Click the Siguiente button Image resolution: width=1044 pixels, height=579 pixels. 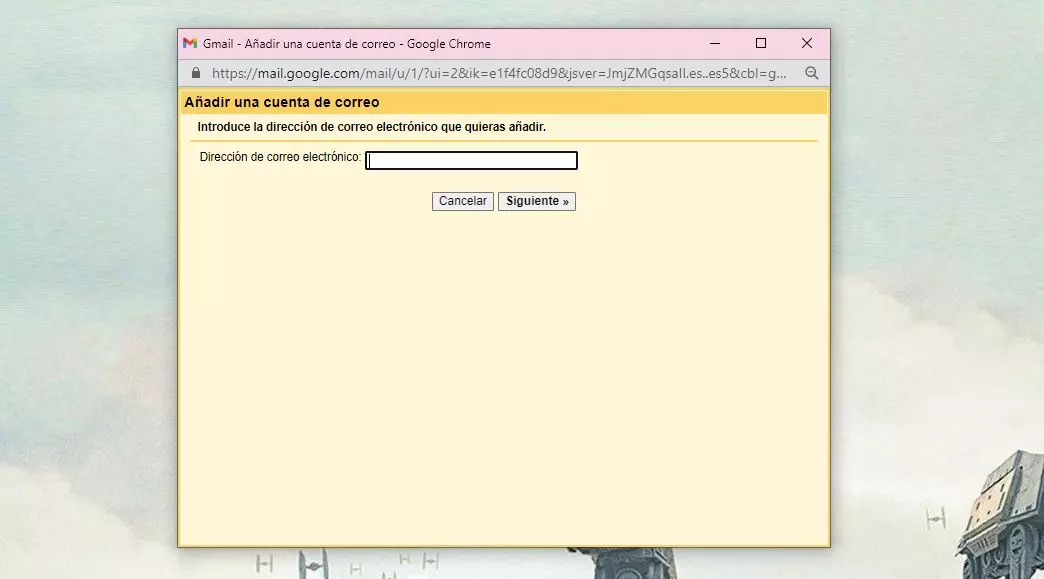(537, 201)
